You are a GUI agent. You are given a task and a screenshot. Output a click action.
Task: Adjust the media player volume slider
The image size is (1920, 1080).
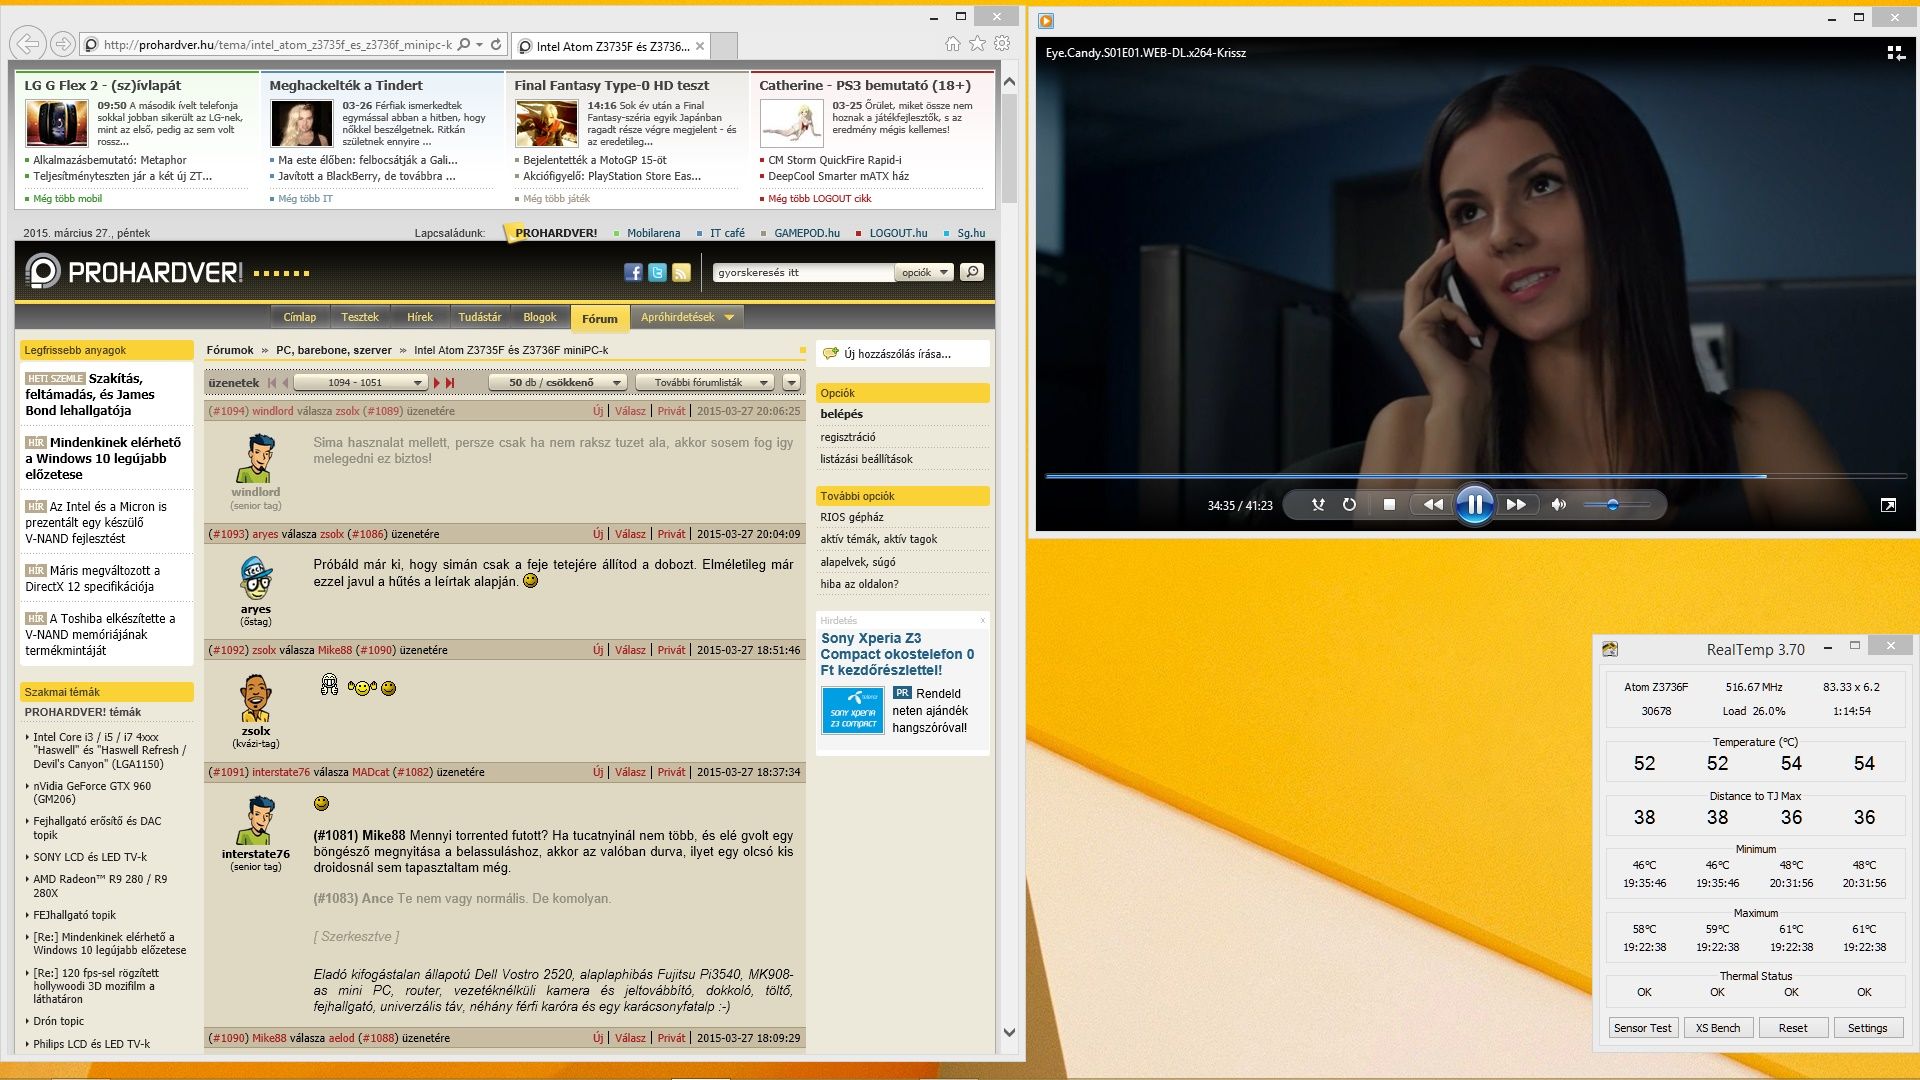pos(1615,505)
